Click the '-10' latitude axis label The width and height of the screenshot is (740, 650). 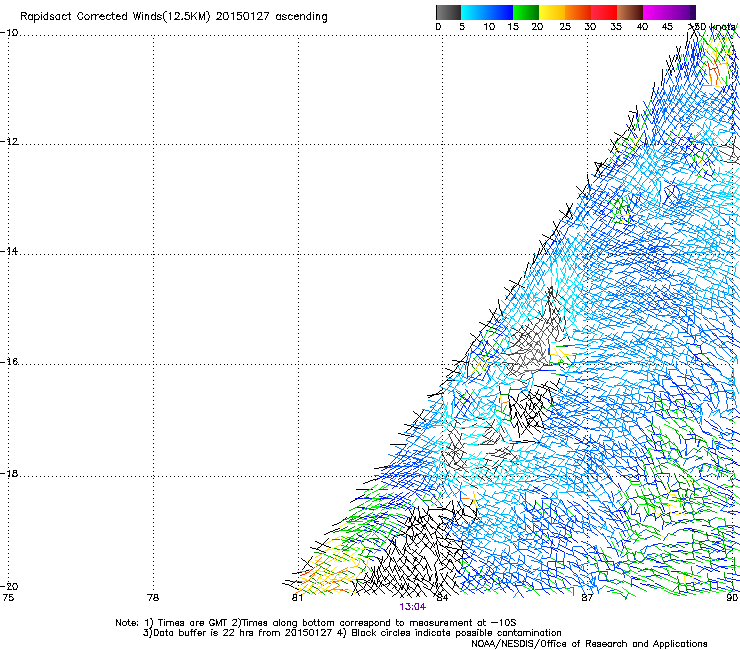(x=9, y=33)
